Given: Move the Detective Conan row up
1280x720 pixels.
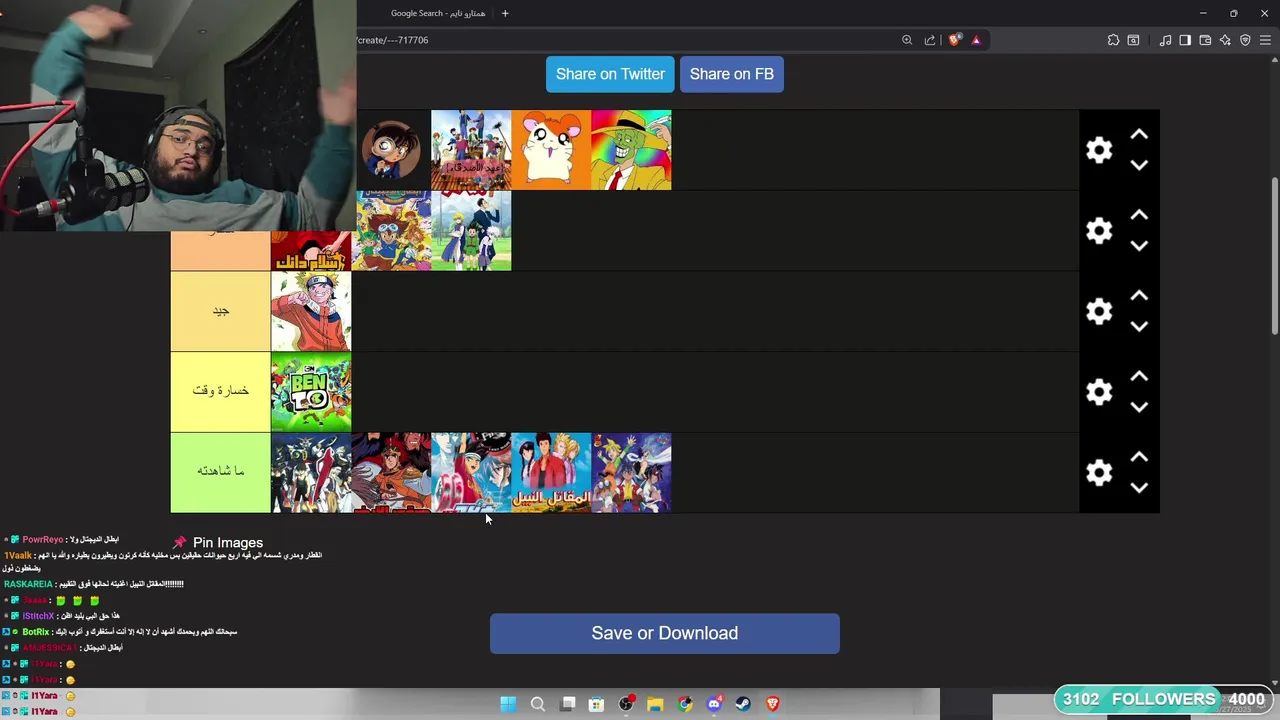Looking at the screenshot, I should point(1139,134).
